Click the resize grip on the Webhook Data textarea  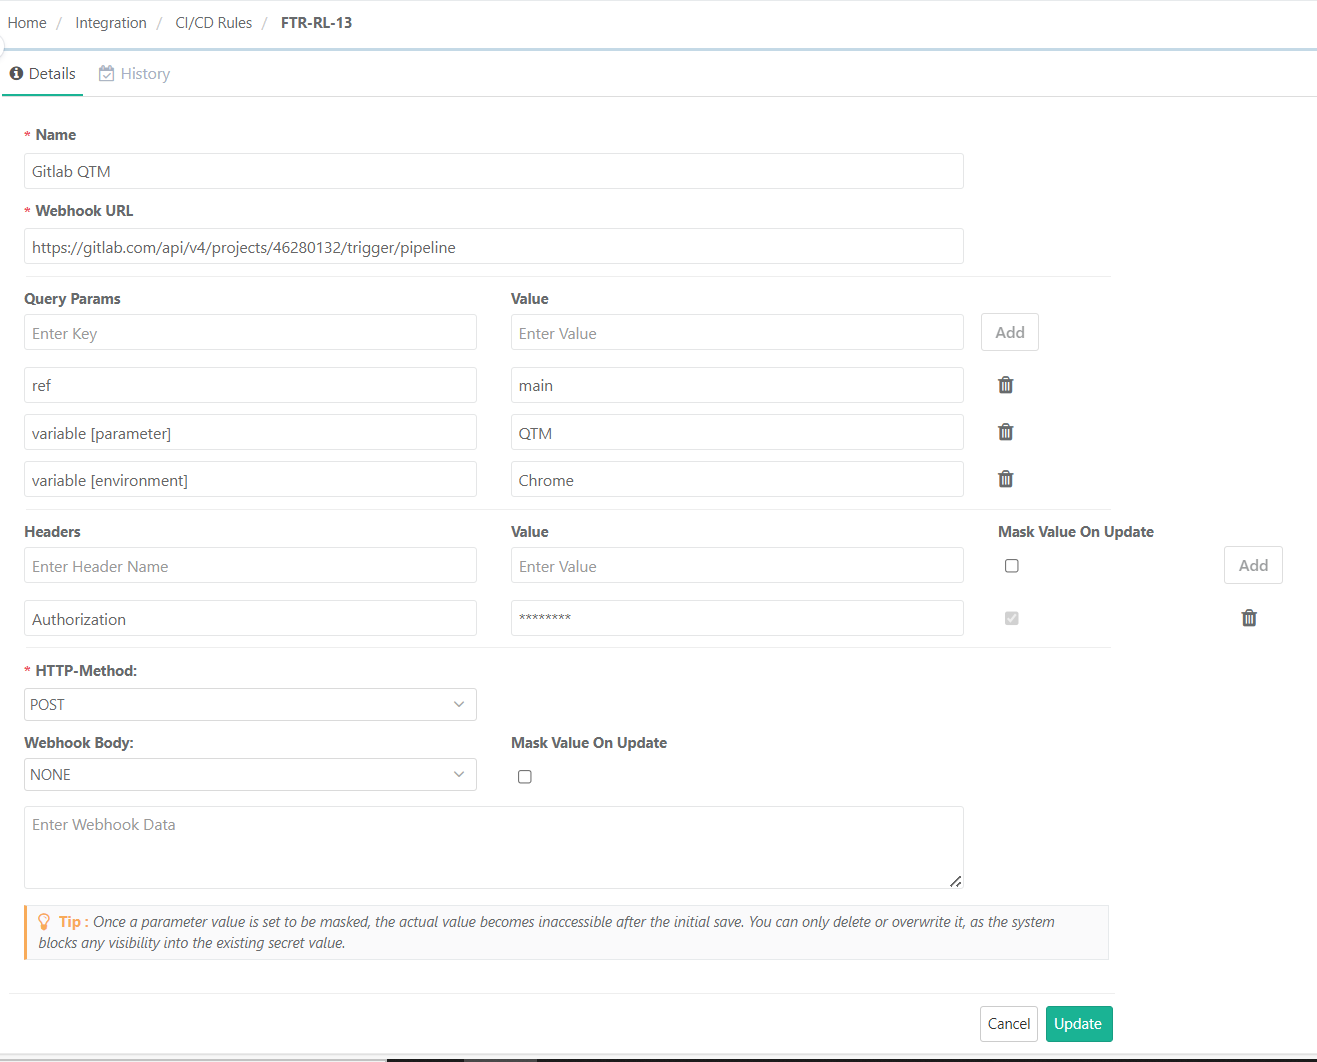click(956, 882)
